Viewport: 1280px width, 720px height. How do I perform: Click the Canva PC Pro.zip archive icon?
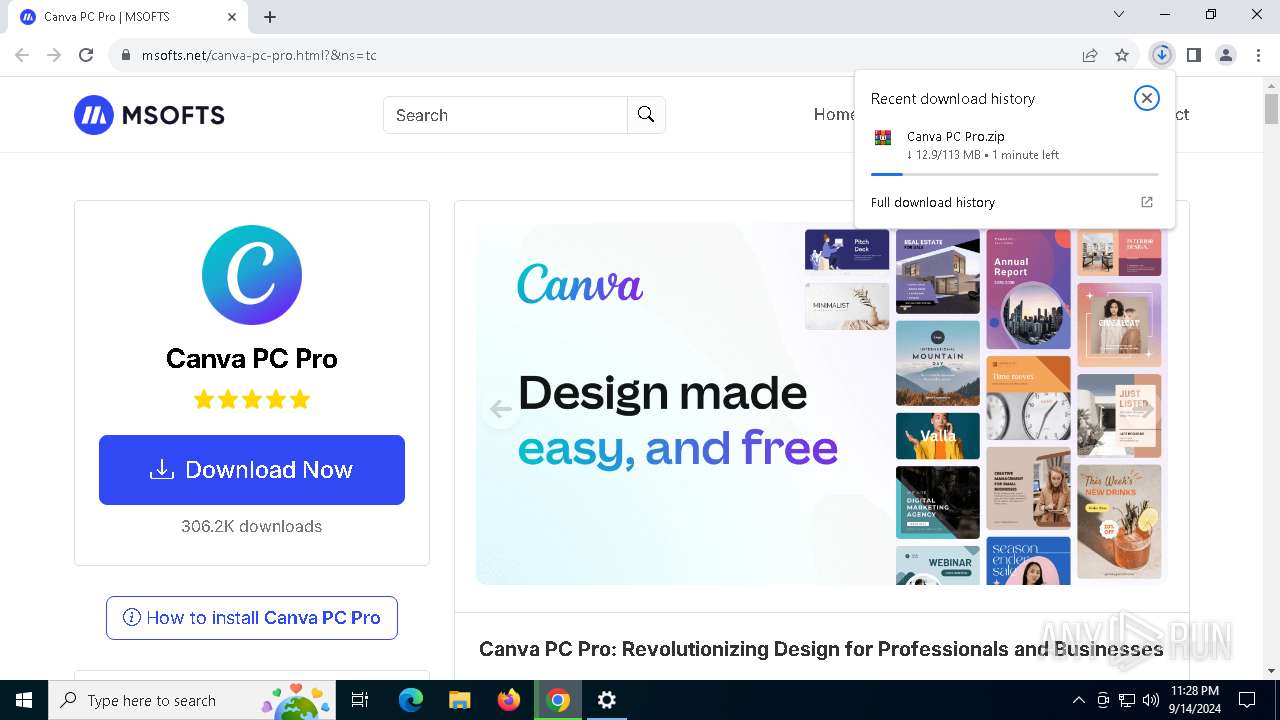click(x=882, y=137)
